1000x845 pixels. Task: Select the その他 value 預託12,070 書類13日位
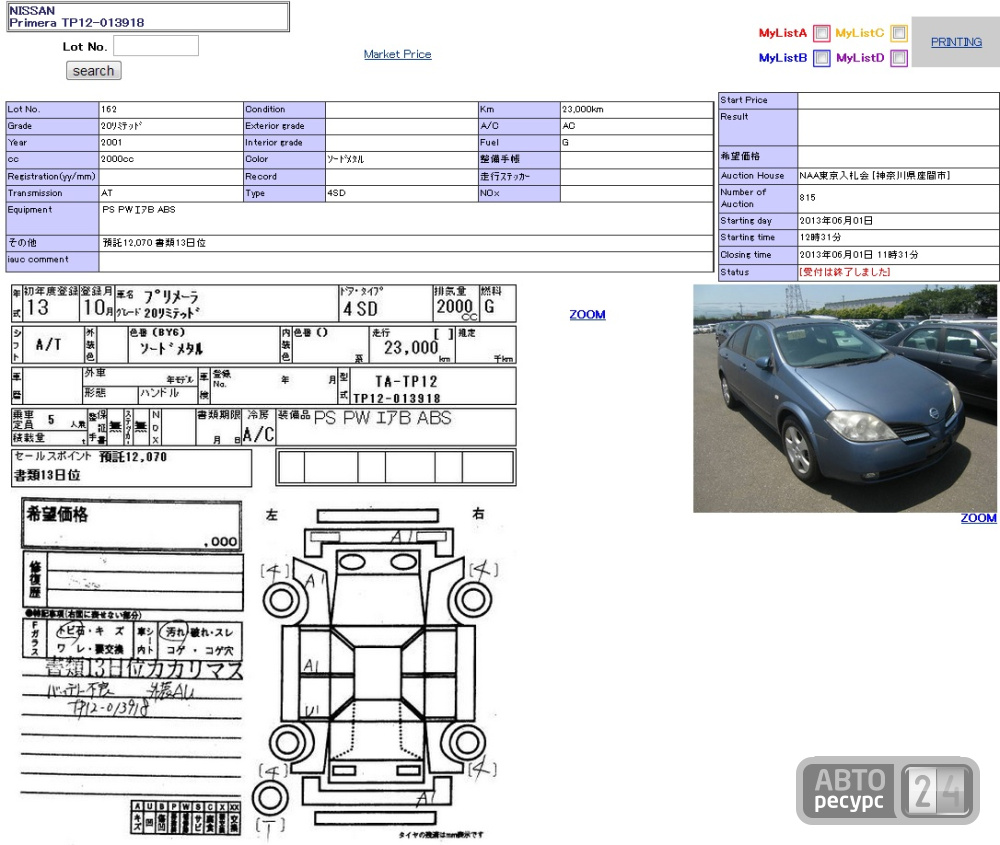coord(154,243)
